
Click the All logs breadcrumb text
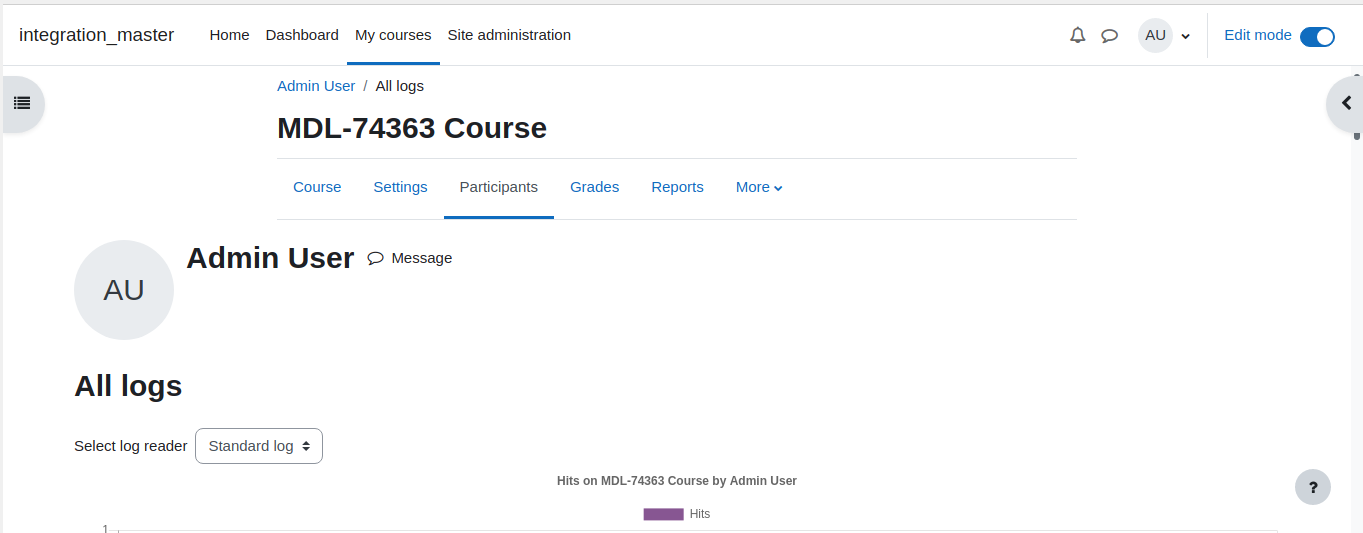pyautogui.click(x=400, y=86)
